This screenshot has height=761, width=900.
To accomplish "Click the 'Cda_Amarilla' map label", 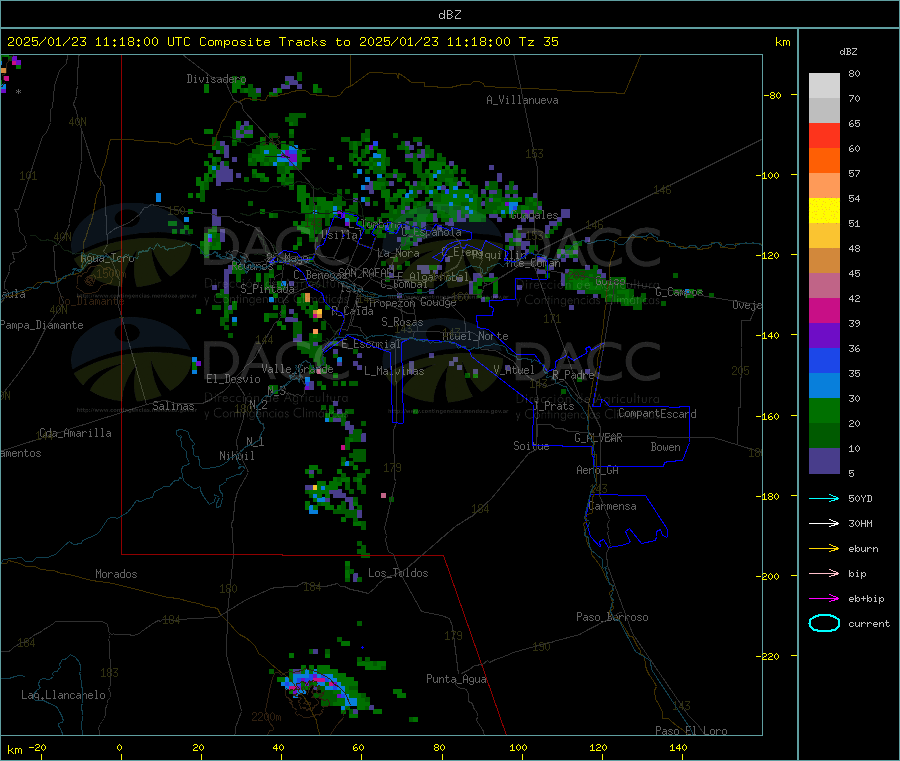I will 75,433.
